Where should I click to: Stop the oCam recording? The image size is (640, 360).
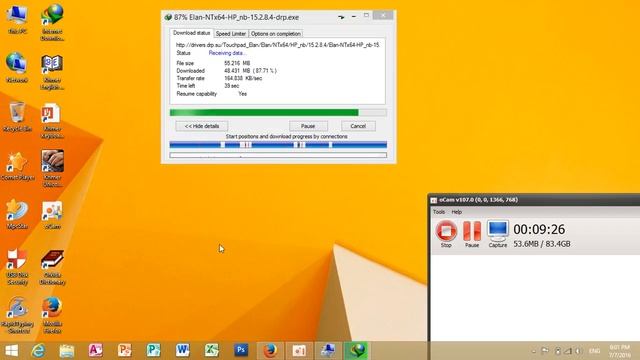coord(446,233)
